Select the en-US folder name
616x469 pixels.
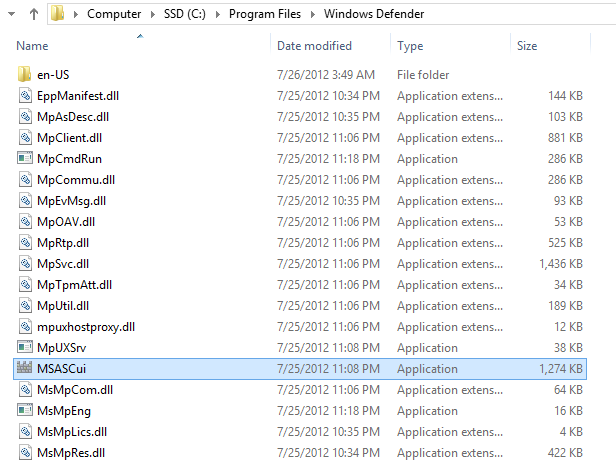click(53, 75)
